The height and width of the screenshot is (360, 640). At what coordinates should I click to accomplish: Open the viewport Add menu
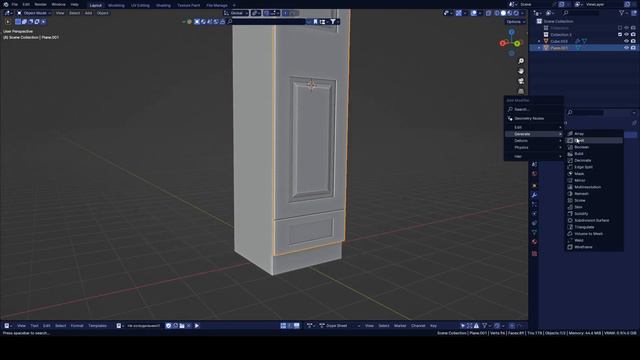[88, 13]
